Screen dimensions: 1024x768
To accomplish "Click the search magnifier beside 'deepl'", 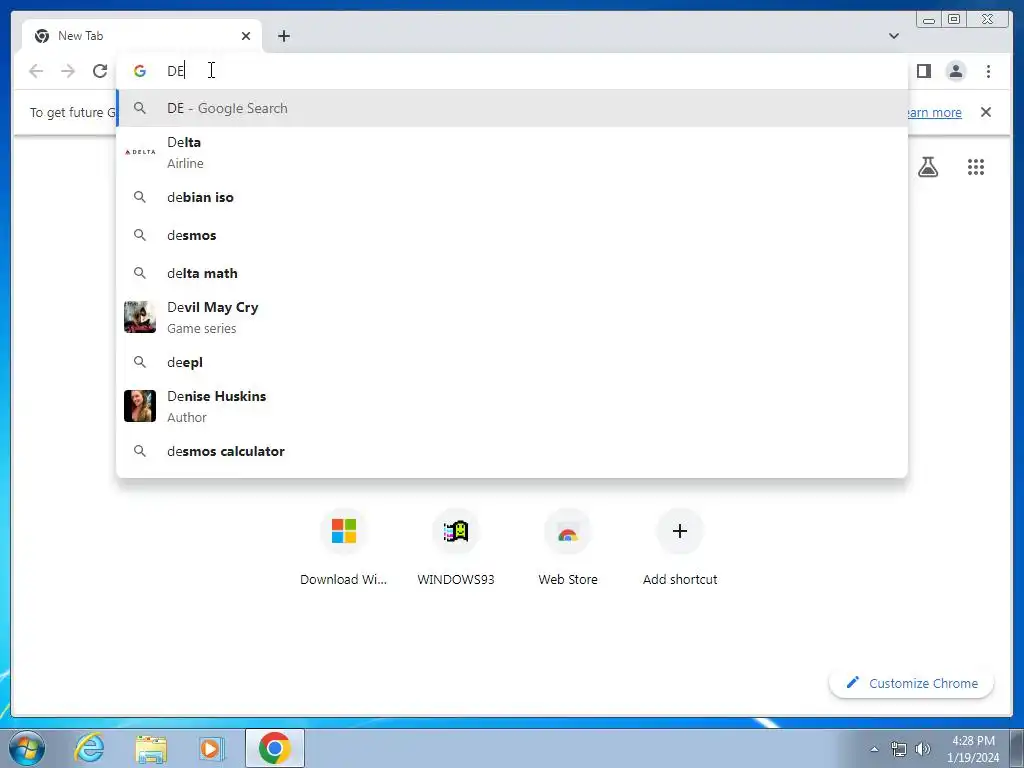I will coord(140,361).
